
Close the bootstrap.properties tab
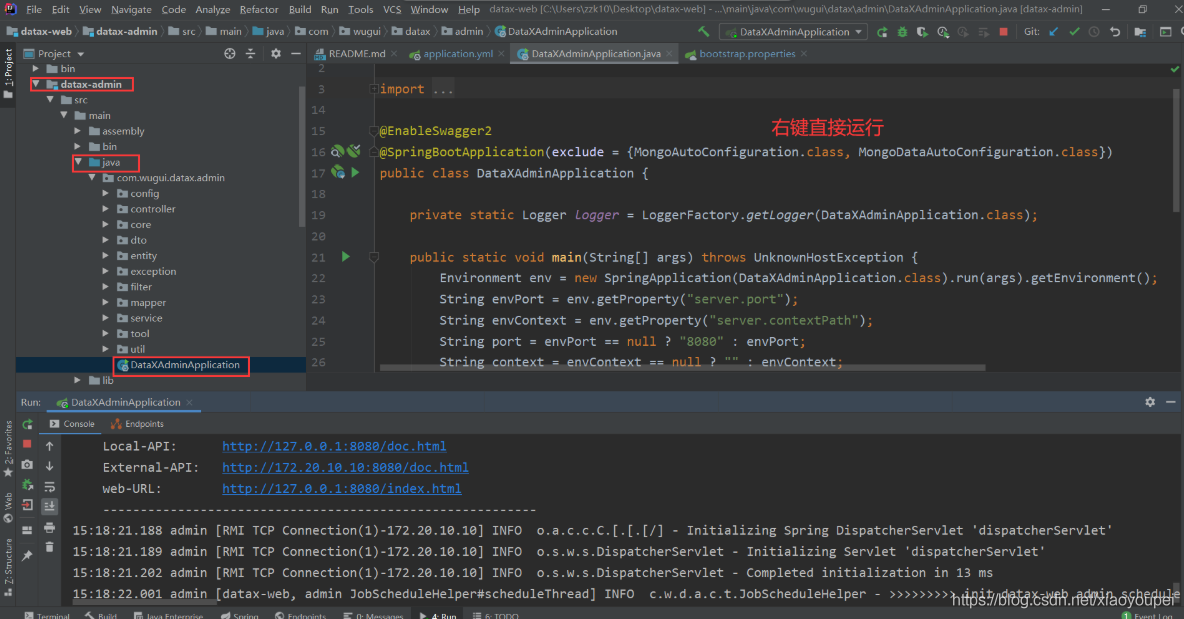click(804, 54)
